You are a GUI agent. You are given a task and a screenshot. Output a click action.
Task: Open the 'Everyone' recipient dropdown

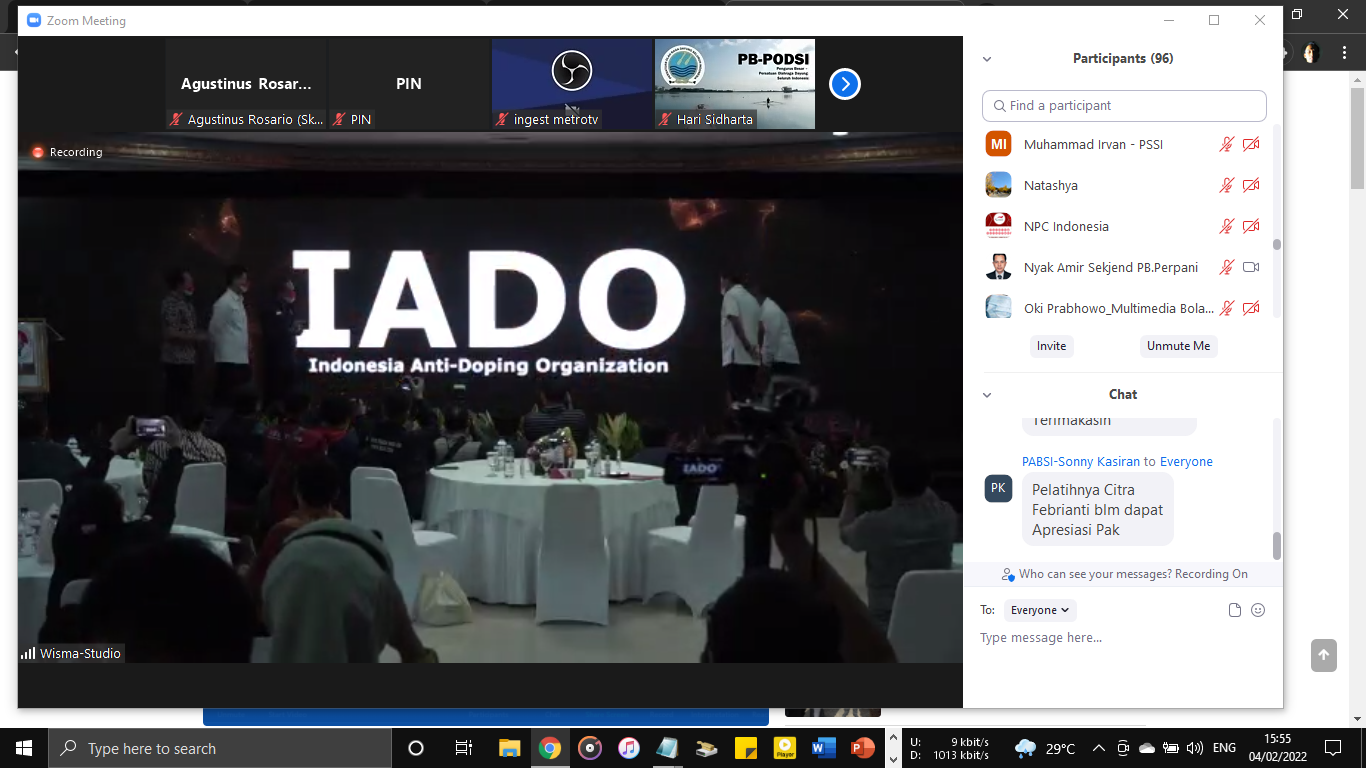(1040, 610)
